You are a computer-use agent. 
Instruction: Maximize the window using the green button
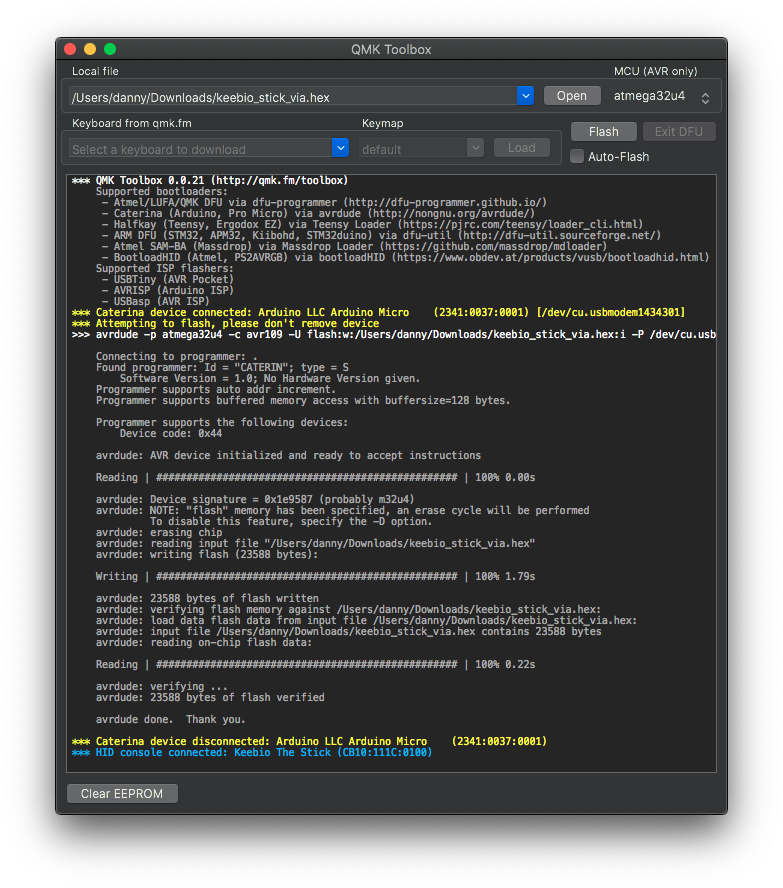click(110, 49)
